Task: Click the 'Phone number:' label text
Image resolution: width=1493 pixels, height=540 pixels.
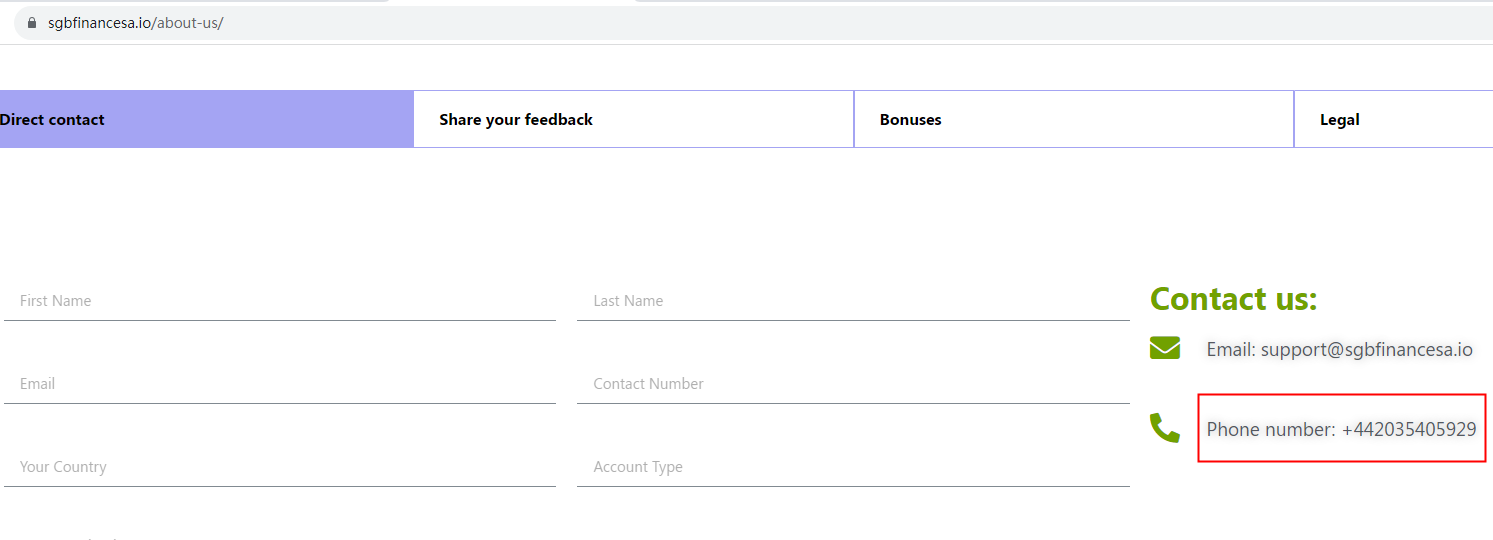Action: tap(1270, 430)
